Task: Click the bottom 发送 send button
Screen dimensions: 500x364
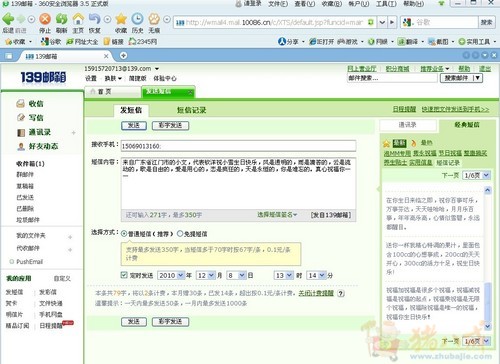Action: (x=134, y=321)
